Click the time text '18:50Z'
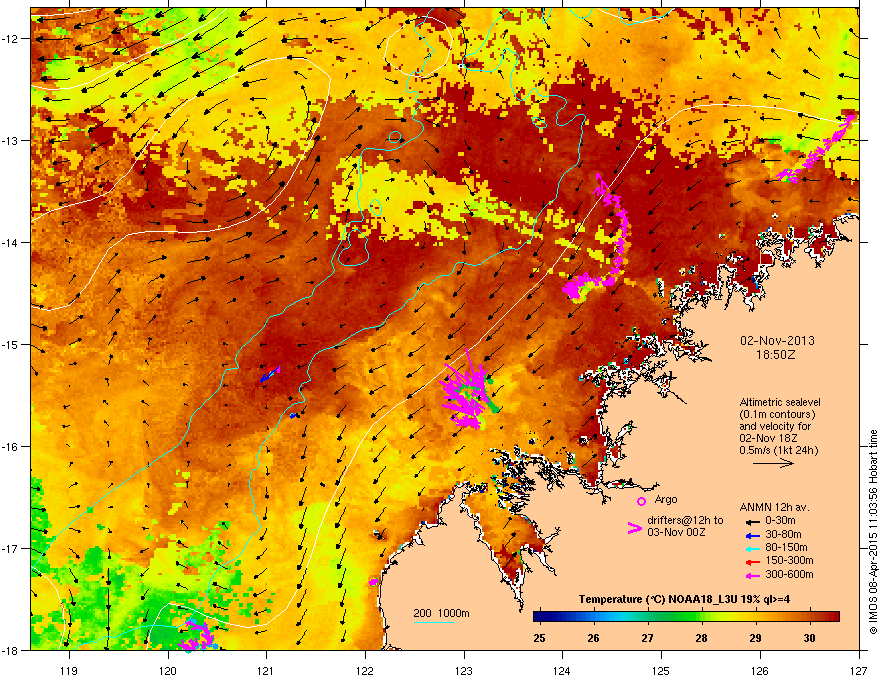The height and width of the screenshot is (680, 880). 776,355
